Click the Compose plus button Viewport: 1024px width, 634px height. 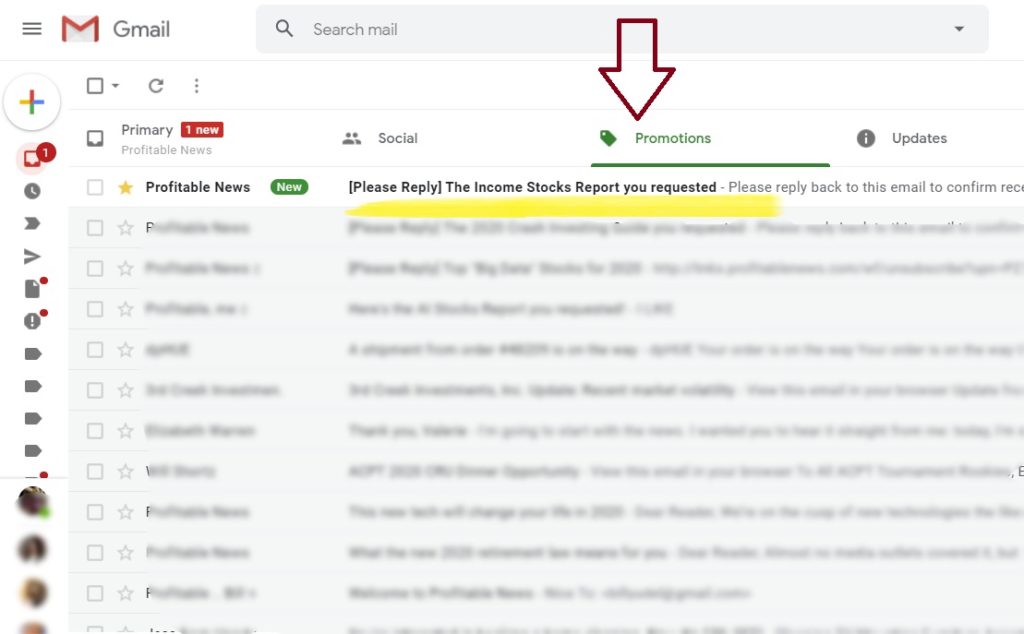click(x=32, y=102)
